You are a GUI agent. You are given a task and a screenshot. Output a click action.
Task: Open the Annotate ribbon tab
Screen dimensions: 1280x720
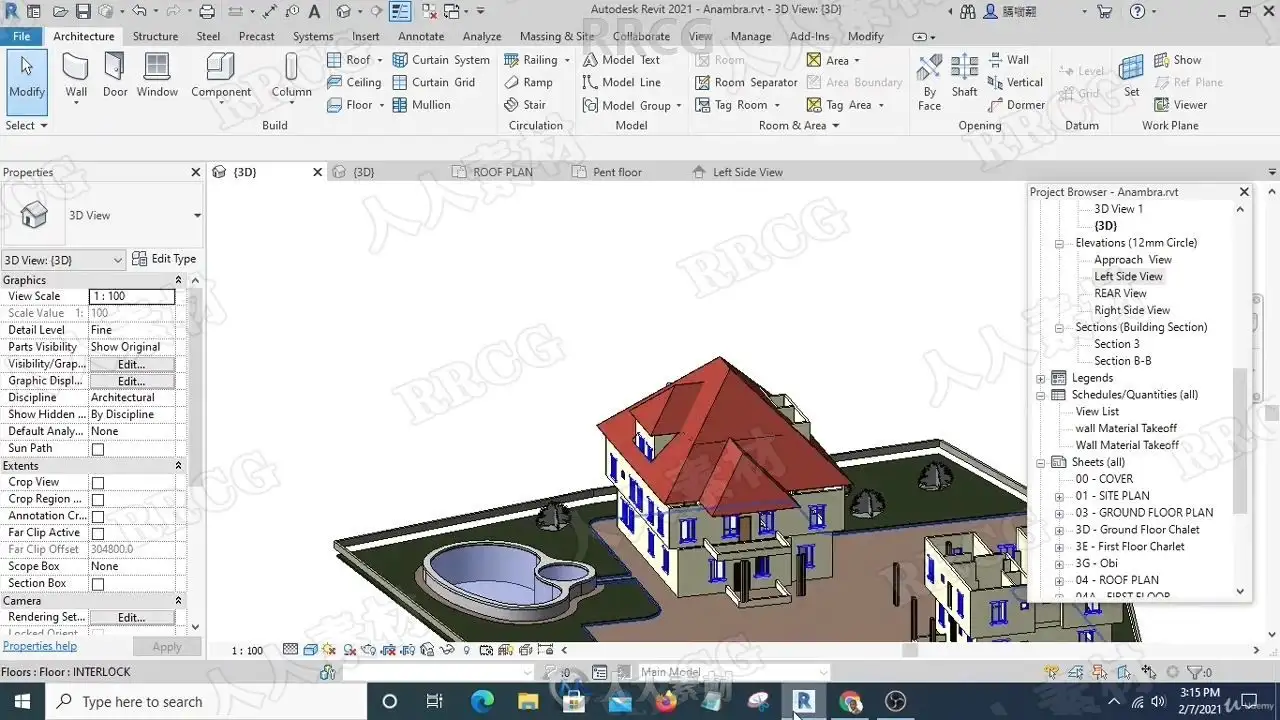(x=421, y=36)
